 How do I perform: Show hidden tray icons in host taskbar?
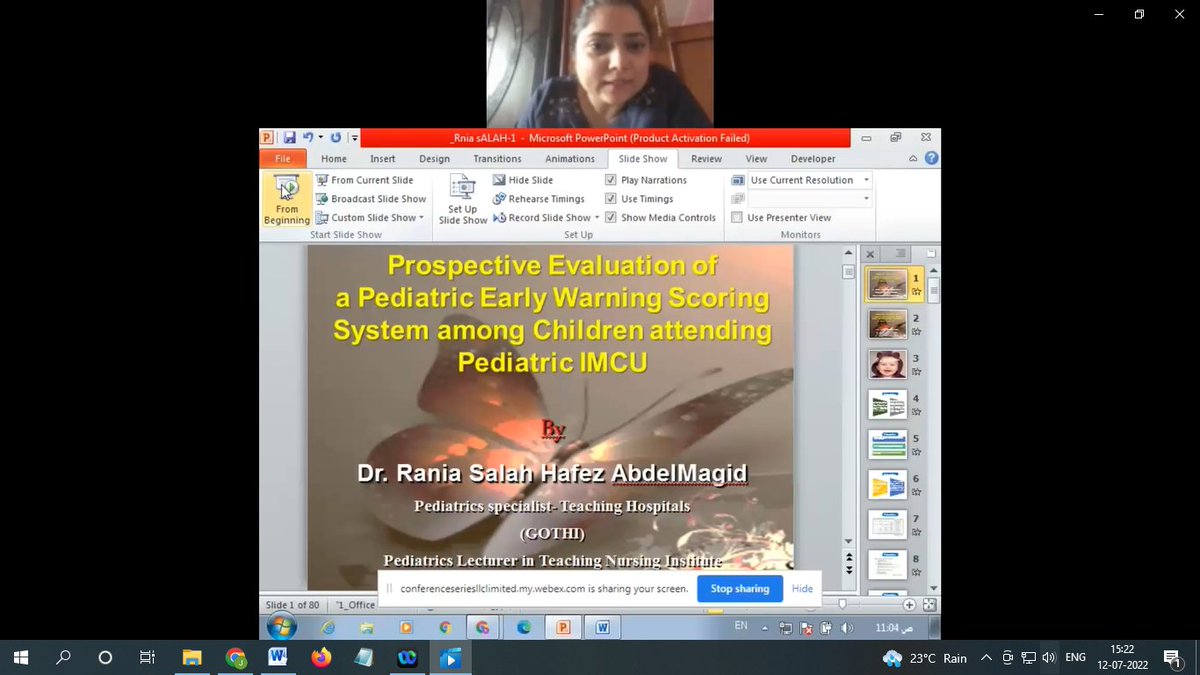(x=987, y=658)
